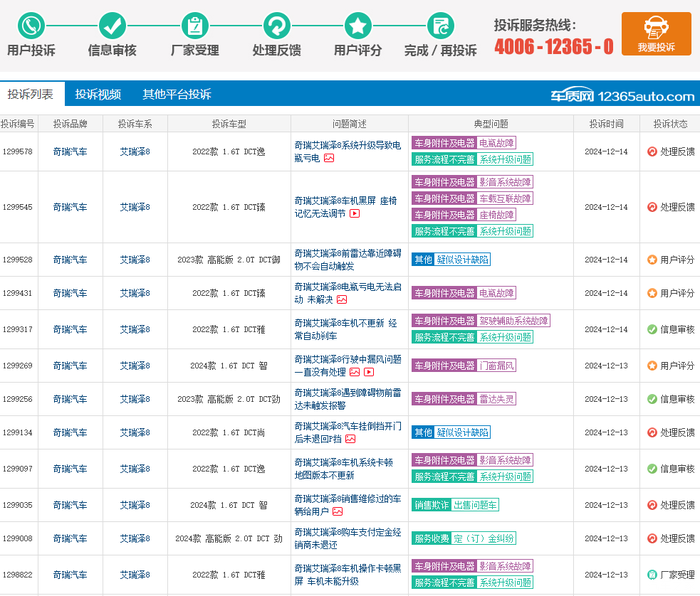Click the 处理反馈 refresh step icon
The image size is (700, 596).
point(276,26)
